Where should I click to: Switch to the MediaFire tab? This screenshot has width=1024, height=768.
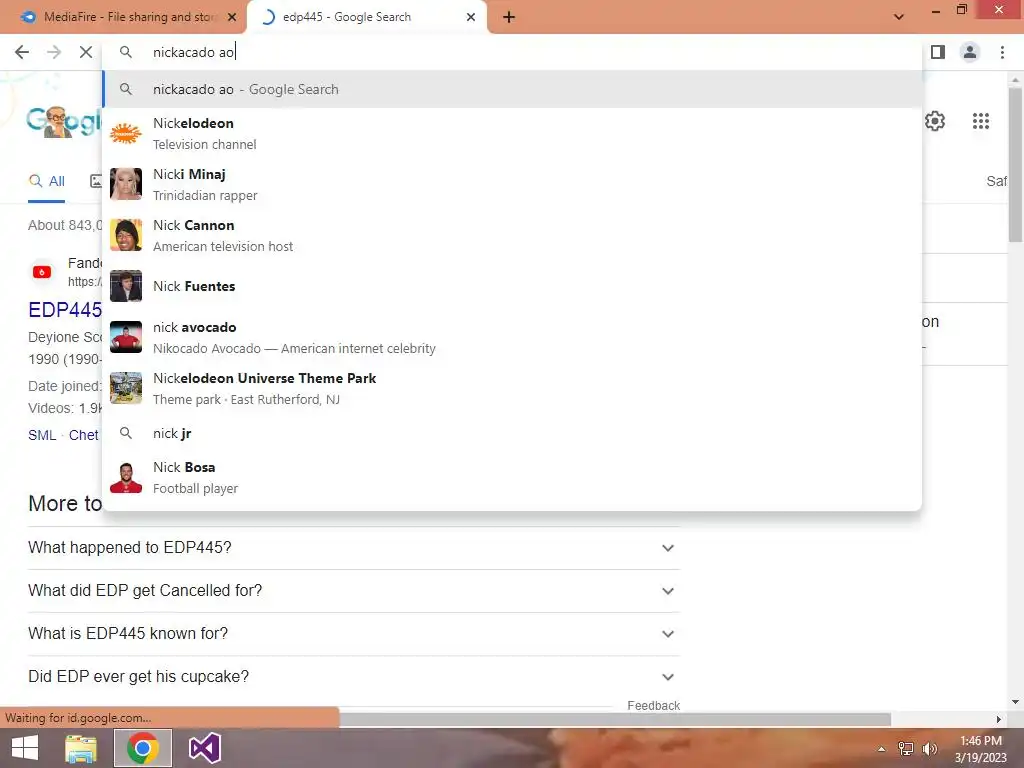point(123,17)
